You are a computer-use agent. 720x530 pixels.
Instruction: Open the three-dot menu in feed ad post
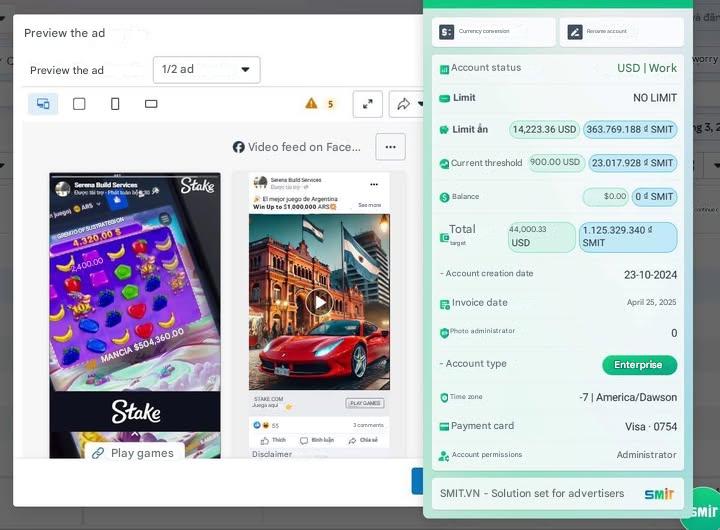click(374, 184)
